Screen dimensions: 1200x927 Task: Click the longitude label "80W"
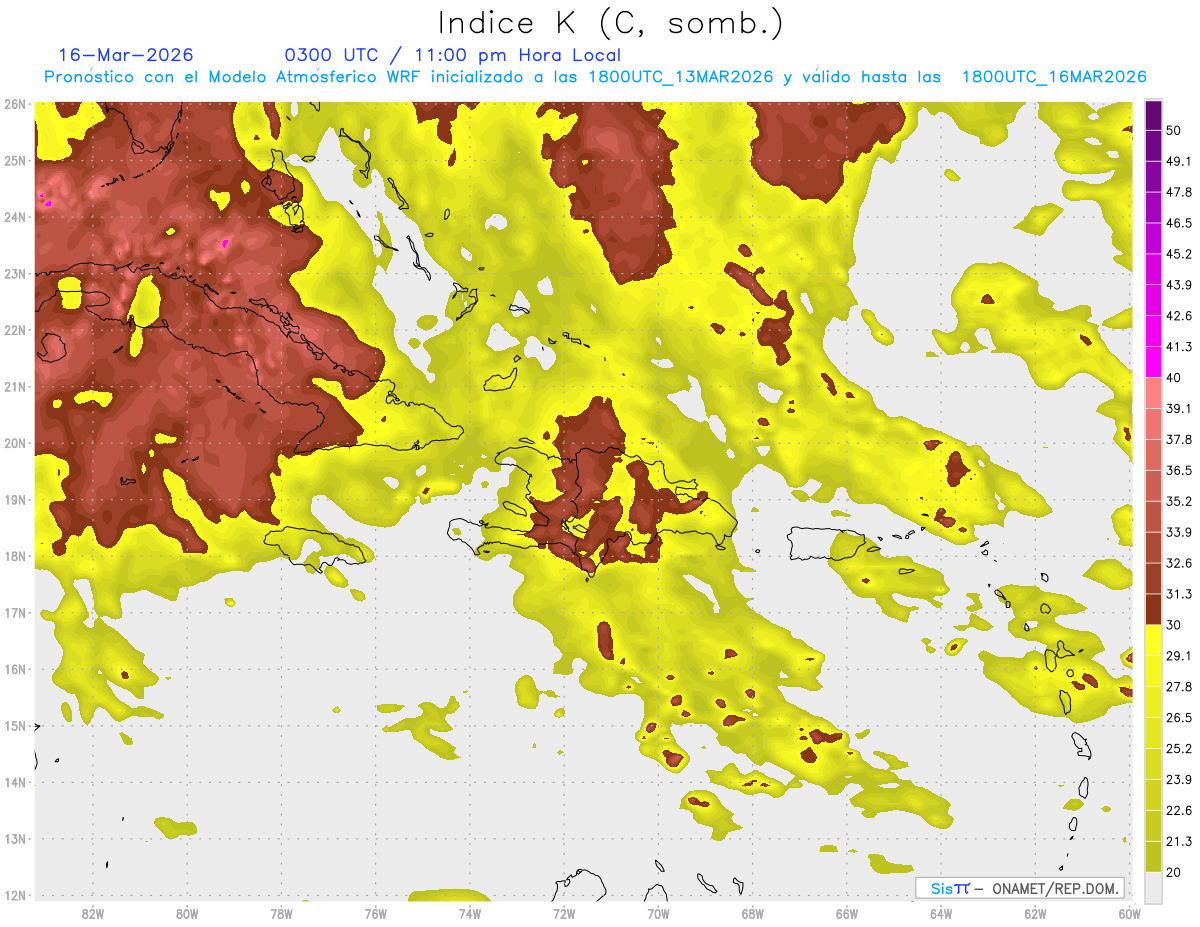click(186, 914)
